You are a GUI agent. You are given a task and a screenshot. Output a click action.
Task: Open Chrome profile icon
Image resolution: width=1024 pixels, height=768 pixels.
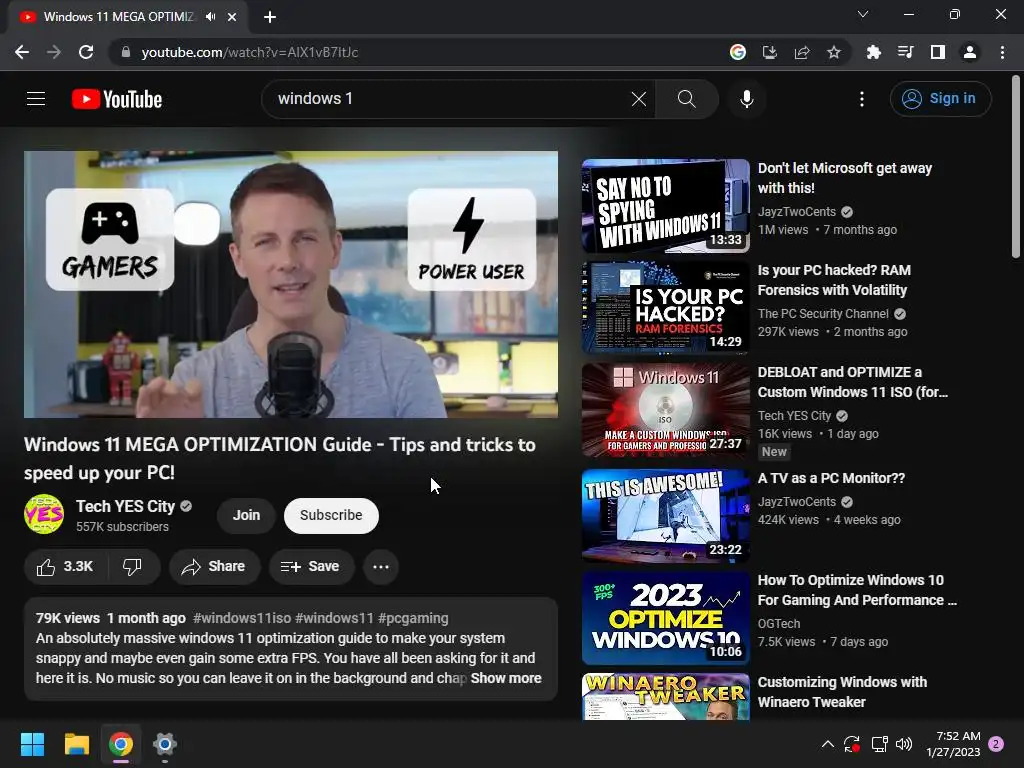970,52
